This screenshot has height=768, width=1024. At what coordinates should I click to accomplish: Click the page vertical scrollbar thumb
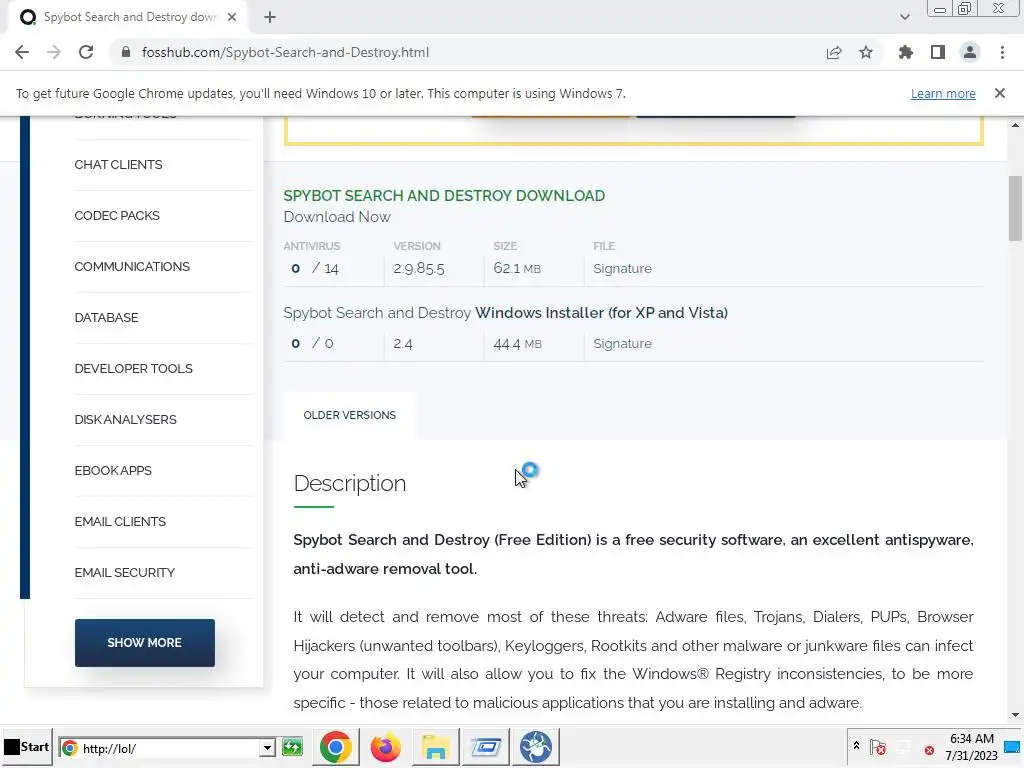pos(1015,208)
